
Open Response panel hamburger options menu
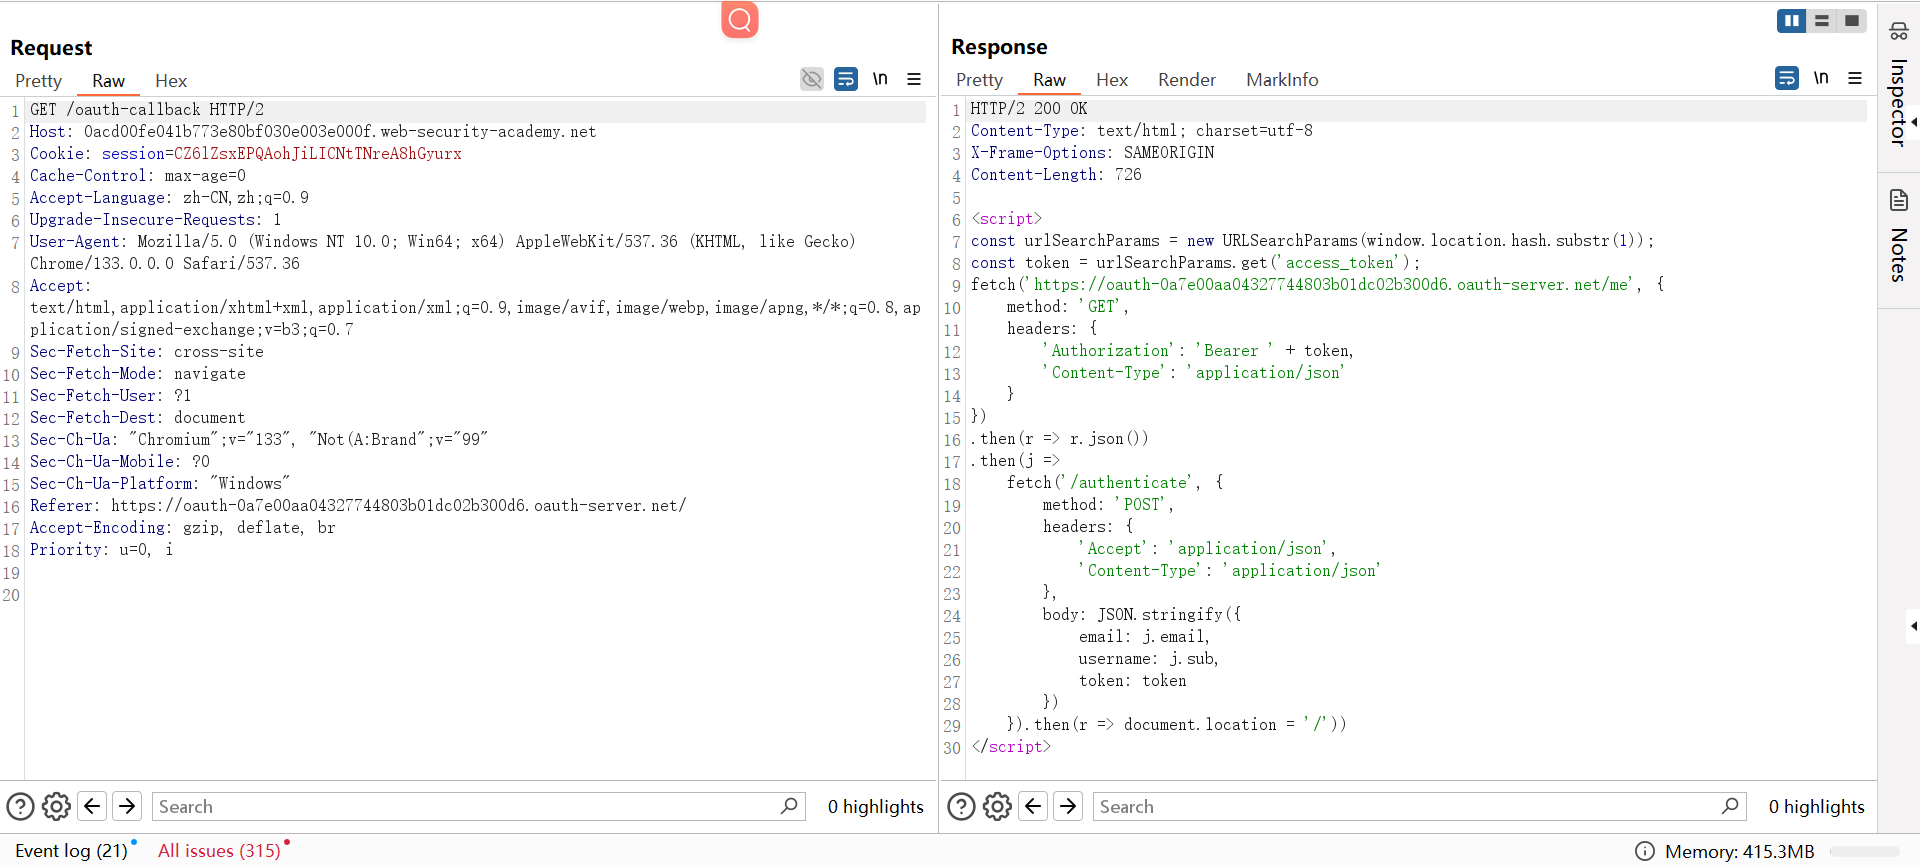1855,78
